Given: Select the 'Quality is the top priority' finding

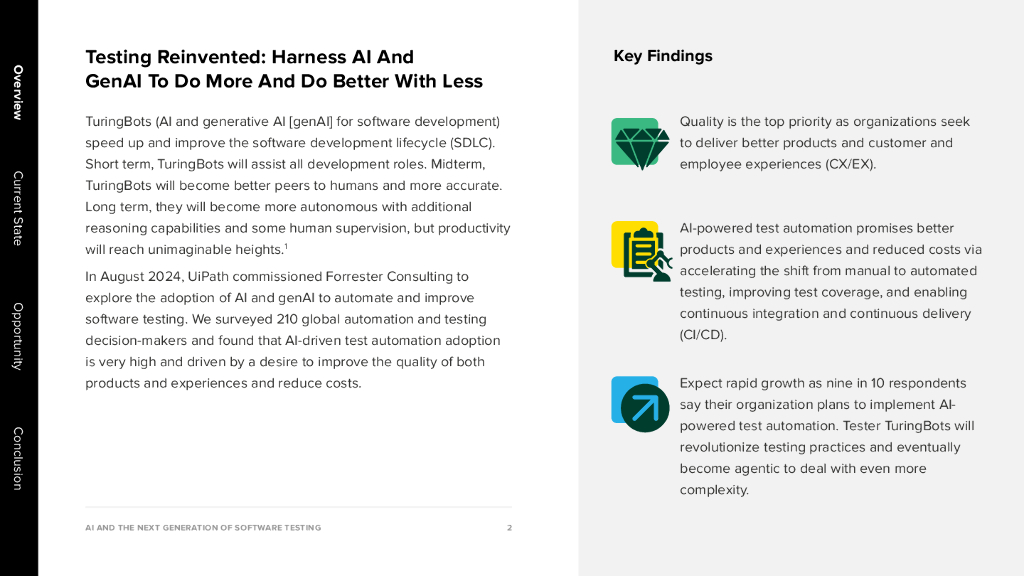Looking at the screenshot, I should [x=824, y=143].
